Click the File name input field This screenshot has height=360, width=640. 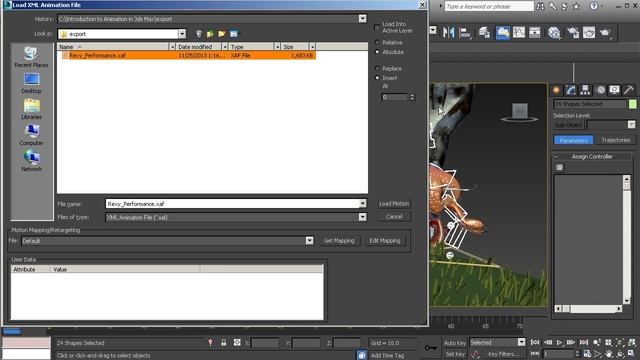pyautogui.click(x=232, y=203)
